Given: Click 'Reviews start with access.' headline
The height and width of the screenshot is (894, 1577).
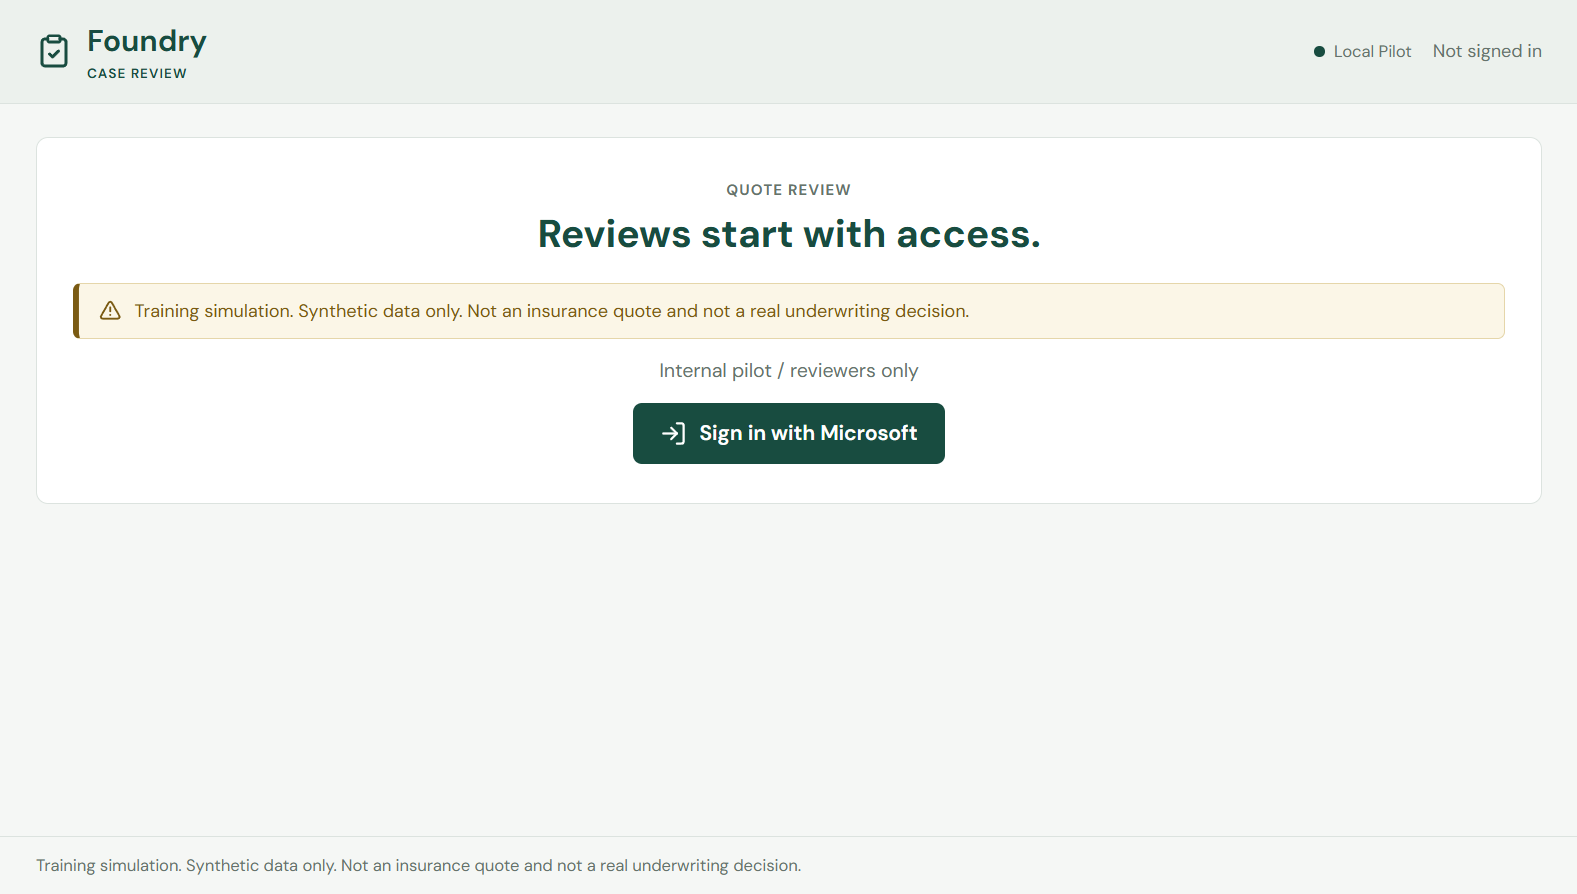Looking at the screenshot, I should (789, 234).
